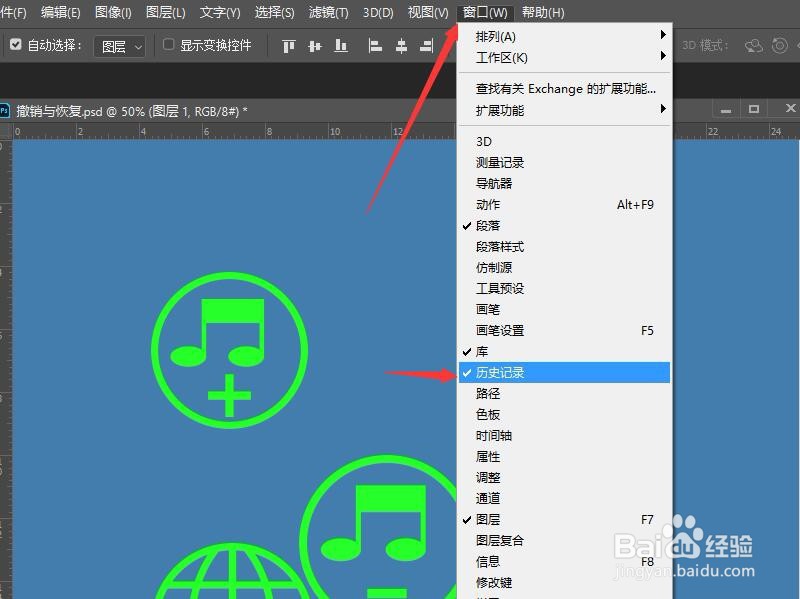Screen dimensions: 800x599
Task: Show the 测量记录 panel
Action: pyautogui.click(x=564, y=163)
